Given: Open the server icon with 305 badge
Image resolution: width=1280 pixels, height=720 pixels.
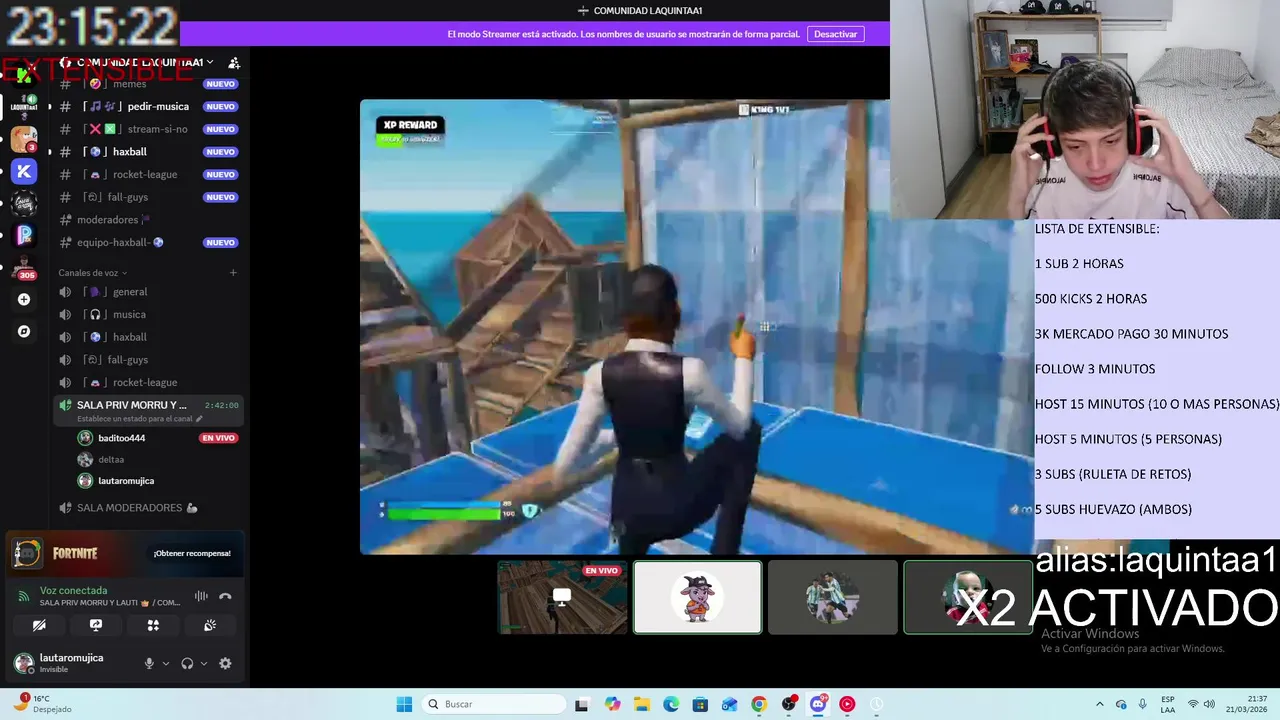Looking at the screenshot, I should pyautogui.click(x=24, y=268).
